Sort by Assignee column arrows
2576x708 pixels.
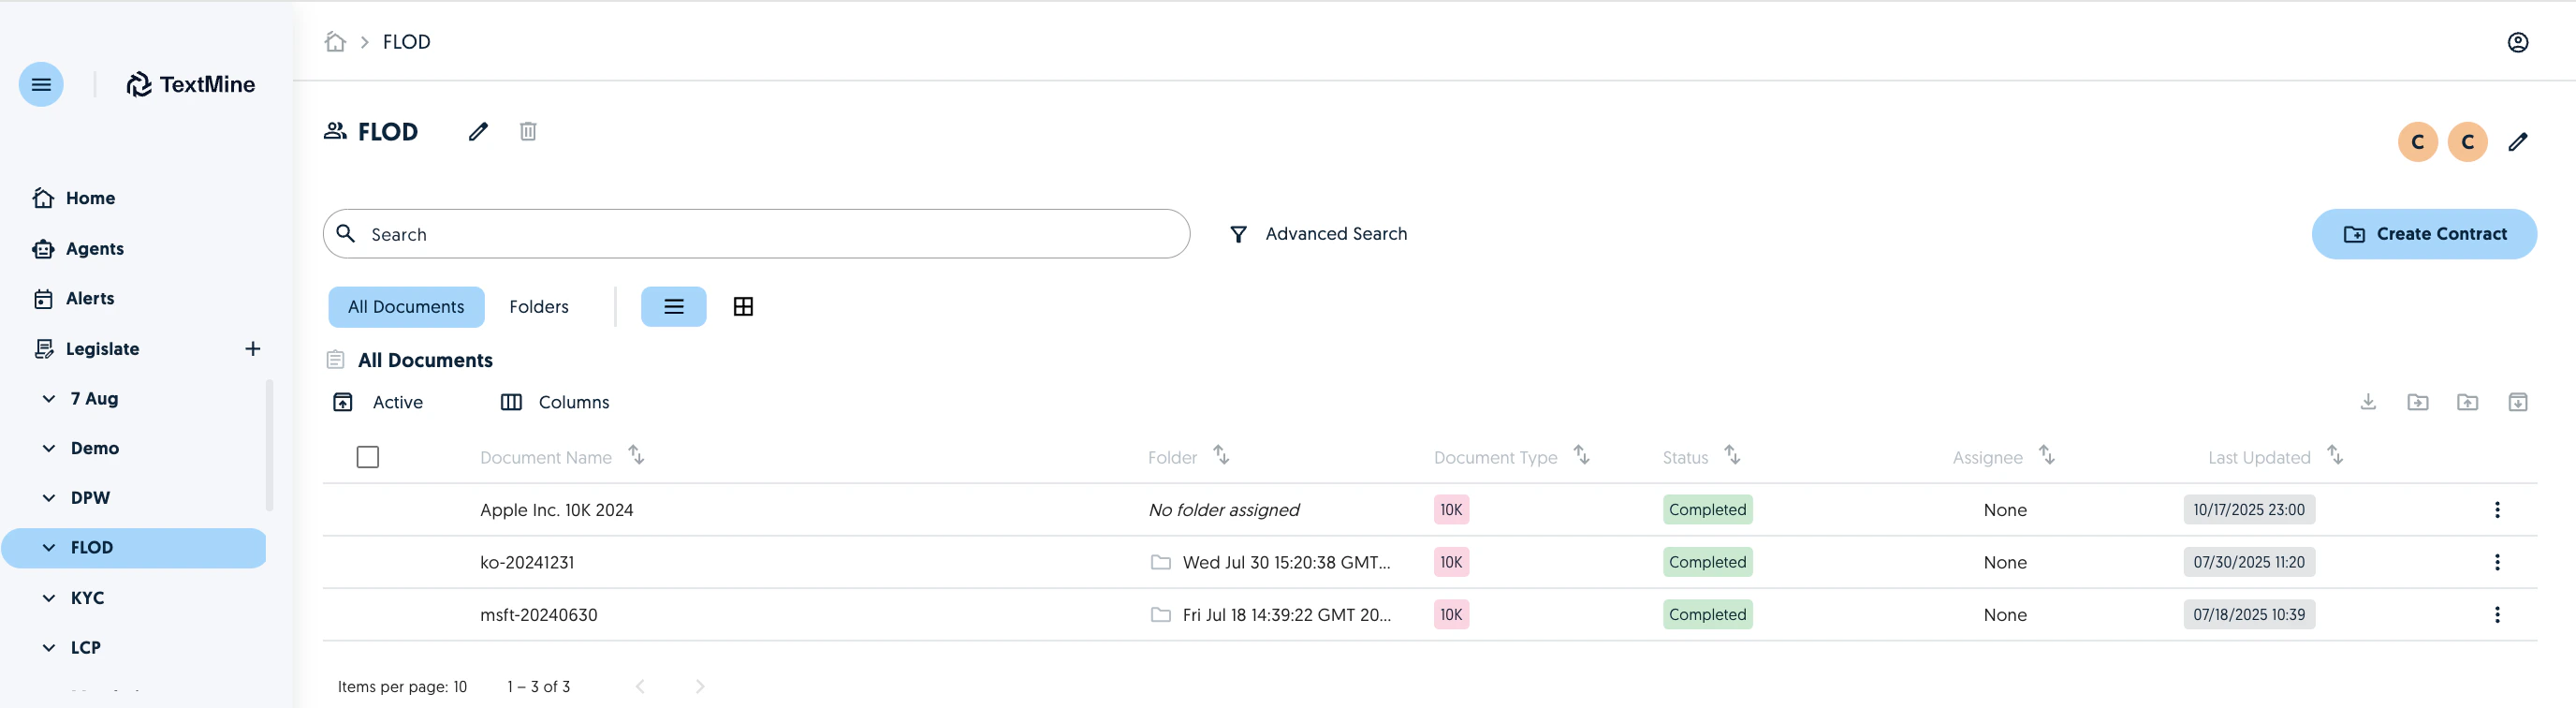(2047, 455)
